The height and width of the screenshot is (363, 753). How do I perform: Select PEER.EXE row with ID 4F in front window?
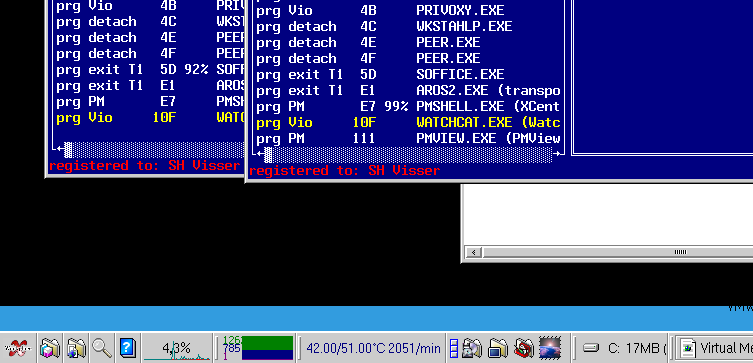click(408, 58)
